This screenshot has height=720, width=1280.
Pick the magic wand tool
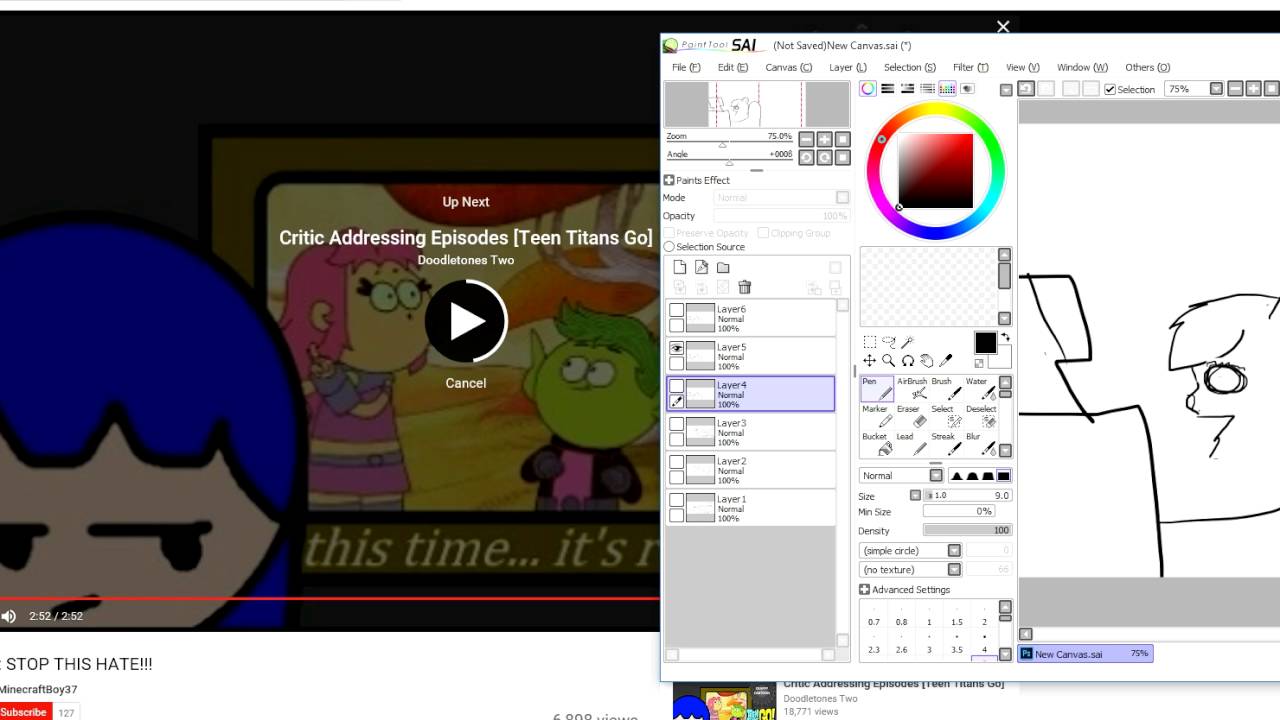[x=907, y=342]
